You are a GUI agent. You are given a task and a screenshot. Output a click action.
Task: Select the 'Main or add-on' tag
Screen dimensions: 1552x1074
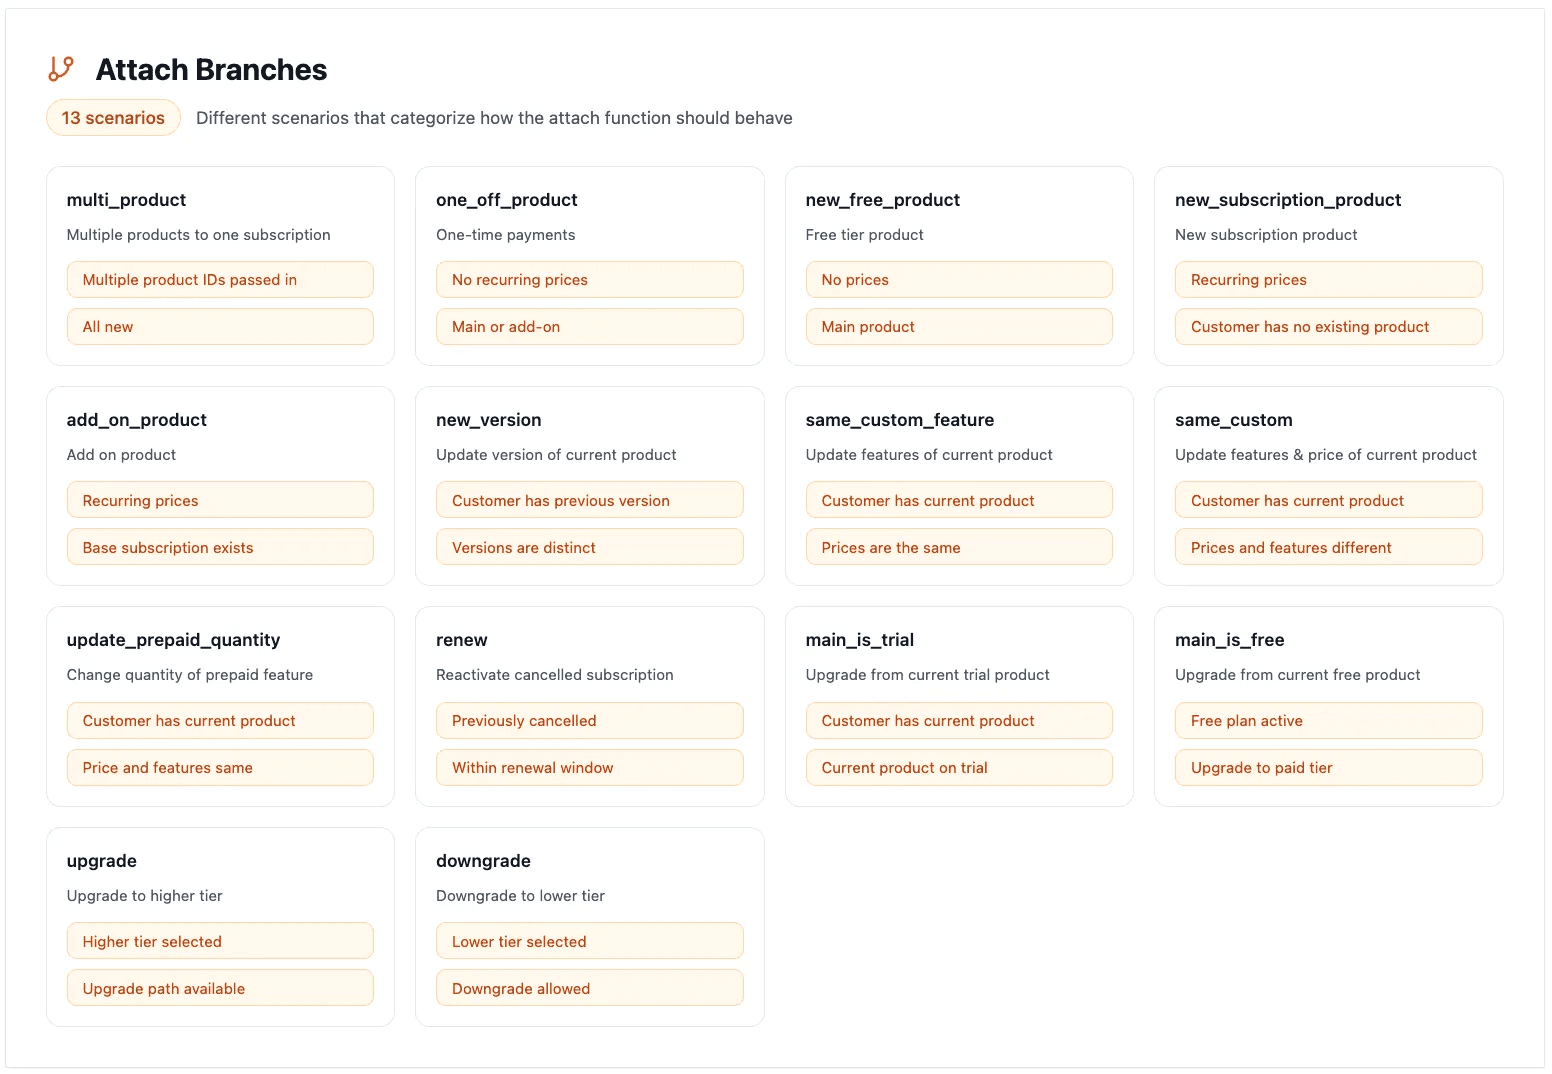click(x=590, y=327)
